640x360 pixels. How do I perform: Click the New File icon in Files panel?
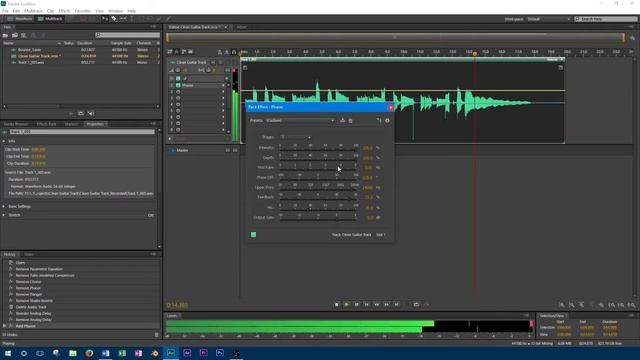coord(24,35)
